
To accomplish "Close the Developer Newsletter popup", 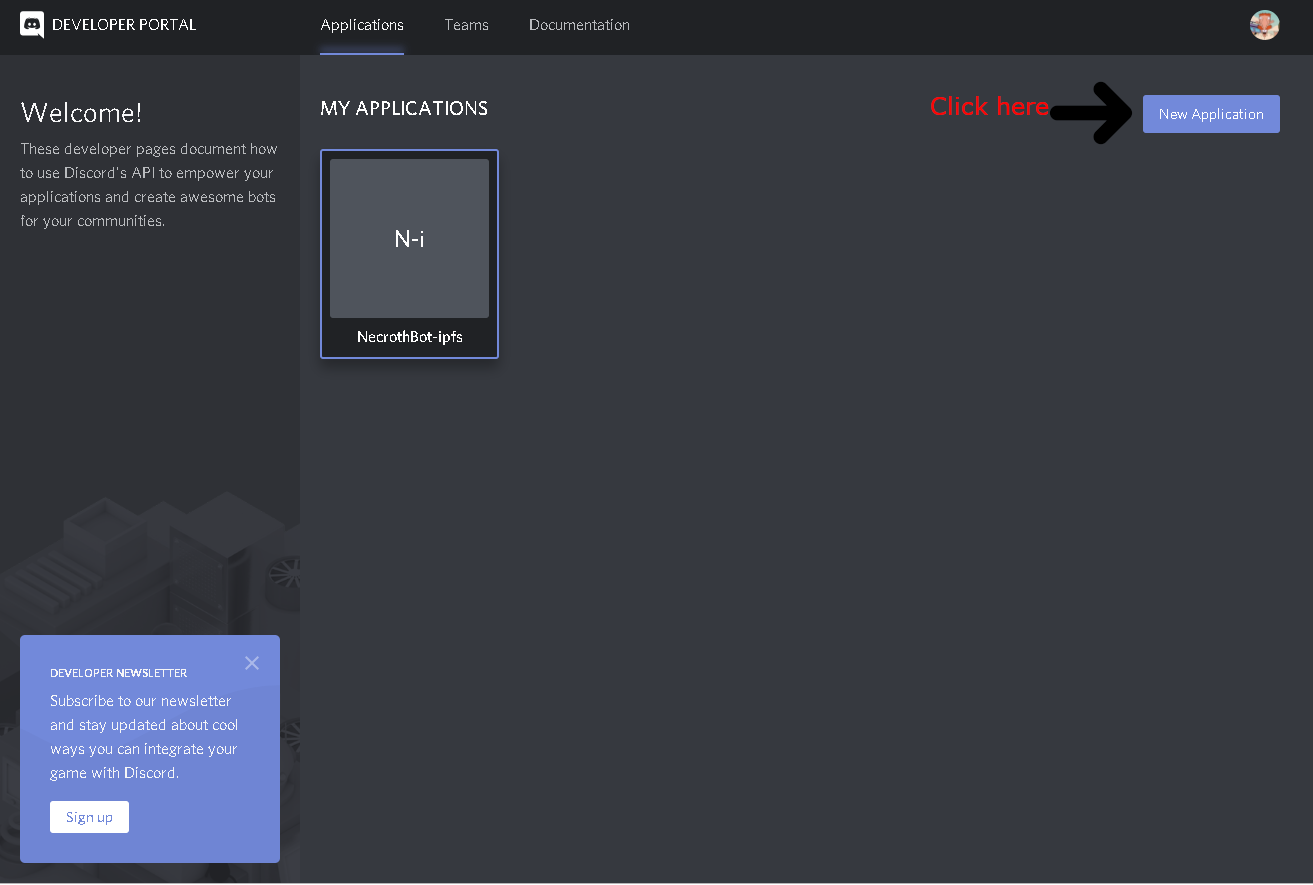I will pyautogui.click(x=252, y=663).
